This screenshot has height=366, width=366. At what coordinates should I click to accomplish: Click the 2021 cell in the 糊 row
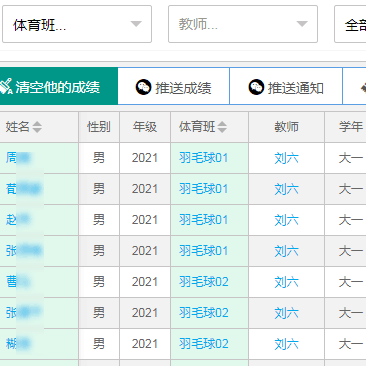[x=145, y=344]
